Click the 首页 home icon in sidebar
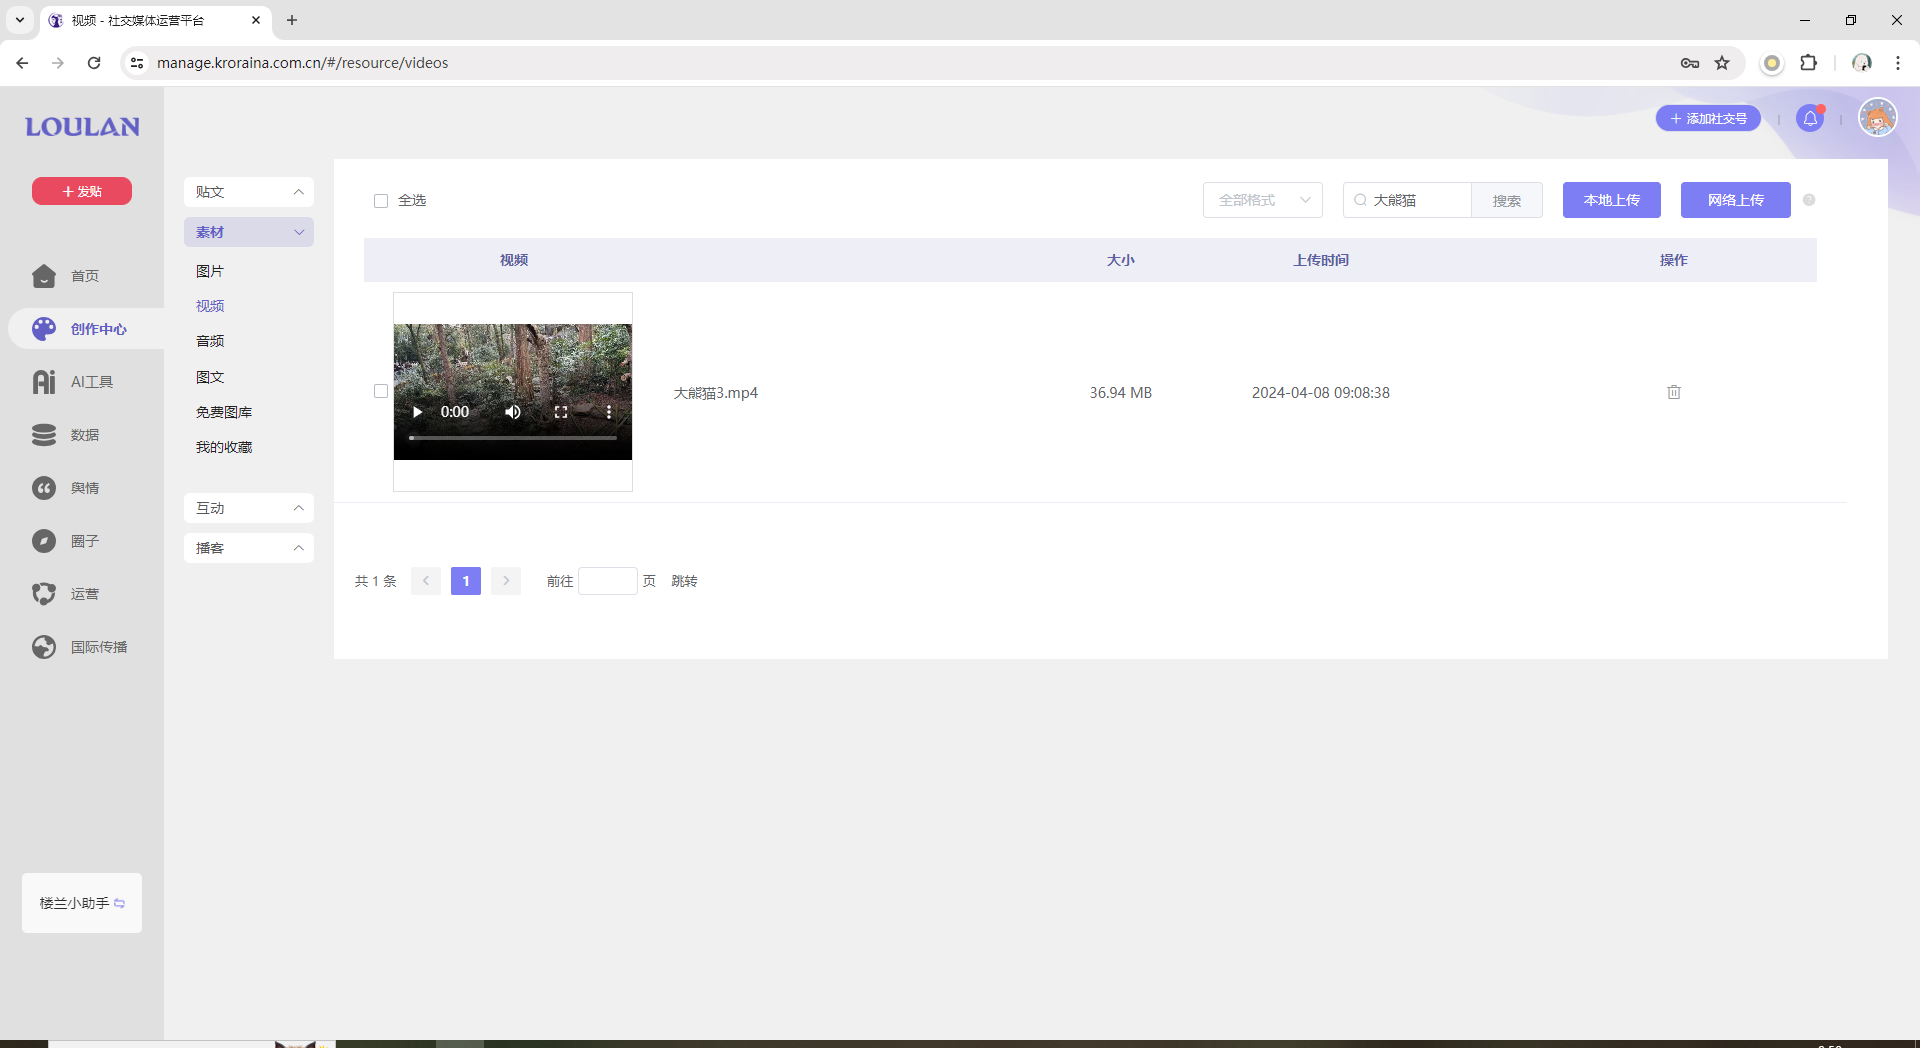Viewport: 1920px width, 1048px height. pos(44,276)
